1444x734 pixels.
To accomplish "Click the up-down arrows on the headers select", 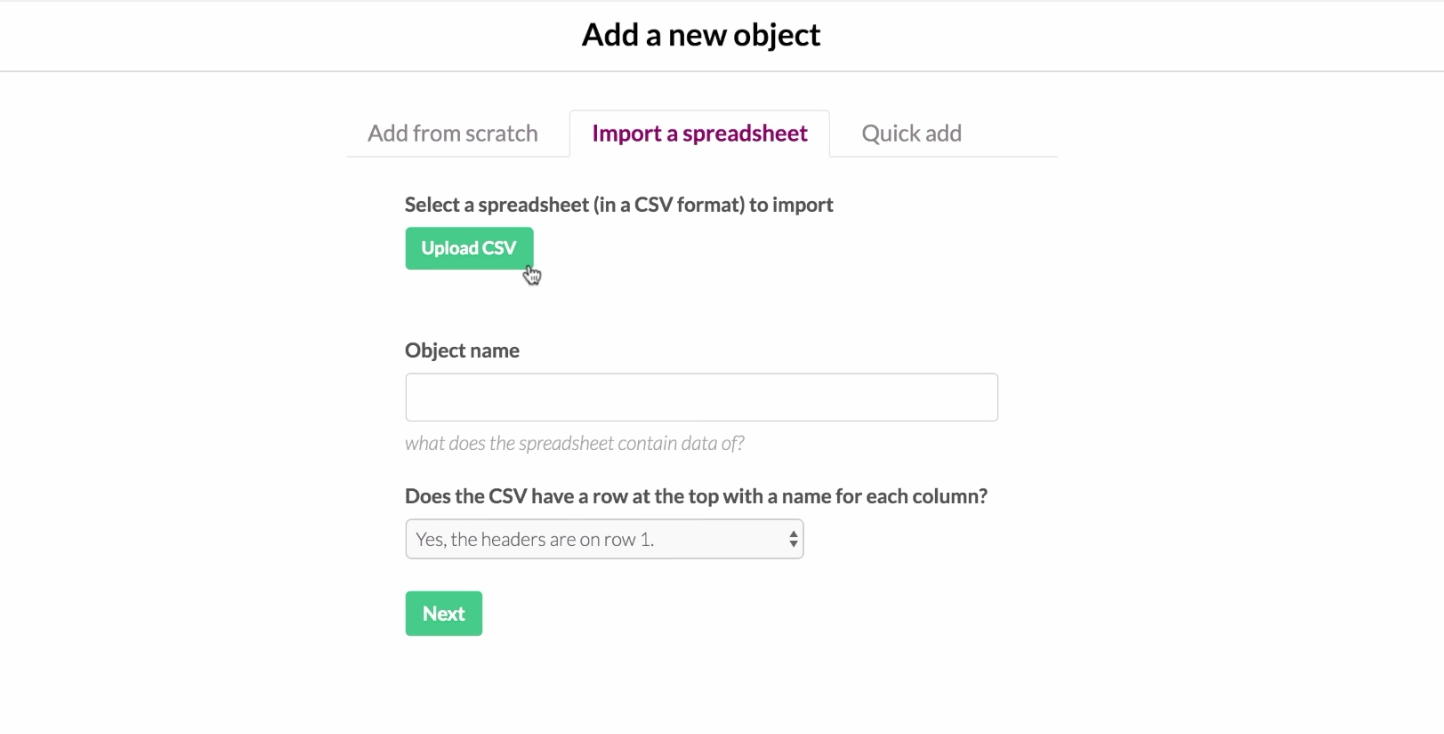I will pos(793,539).
